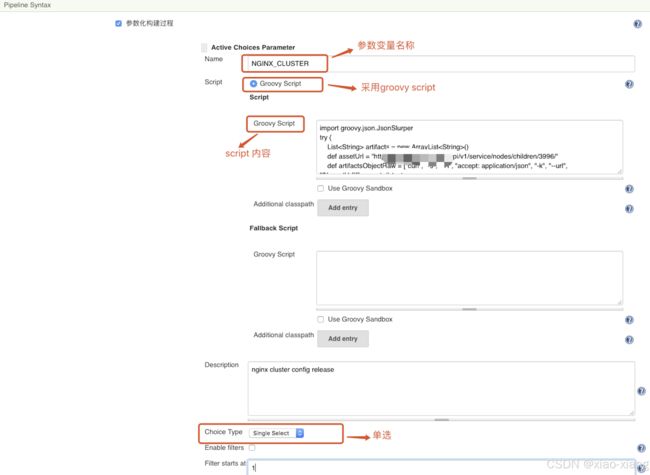This screenshot has height=475, width=650.
Task: Select the Groovy Script radio button
Action: [x=253, y=83]
